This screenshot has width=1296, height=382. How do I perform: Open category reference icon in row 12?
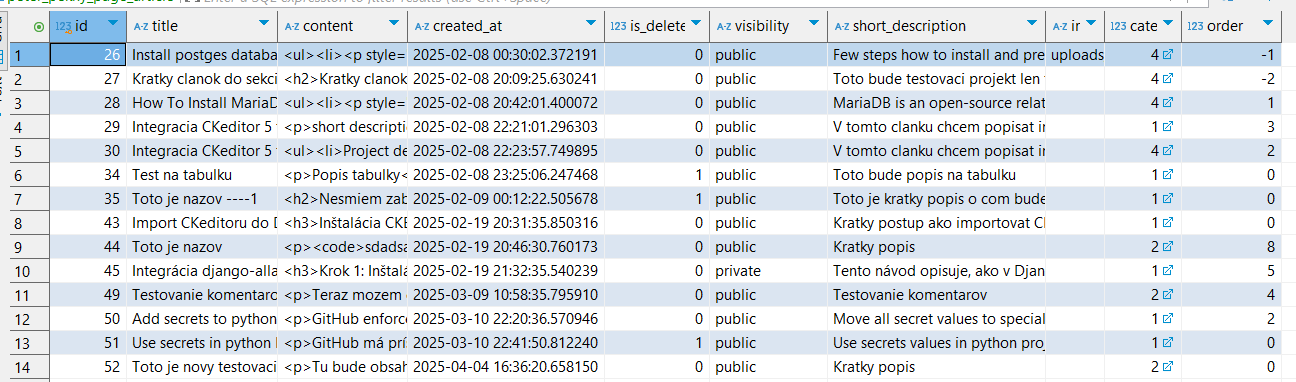pyautogui.click(x=1167, y=319)
